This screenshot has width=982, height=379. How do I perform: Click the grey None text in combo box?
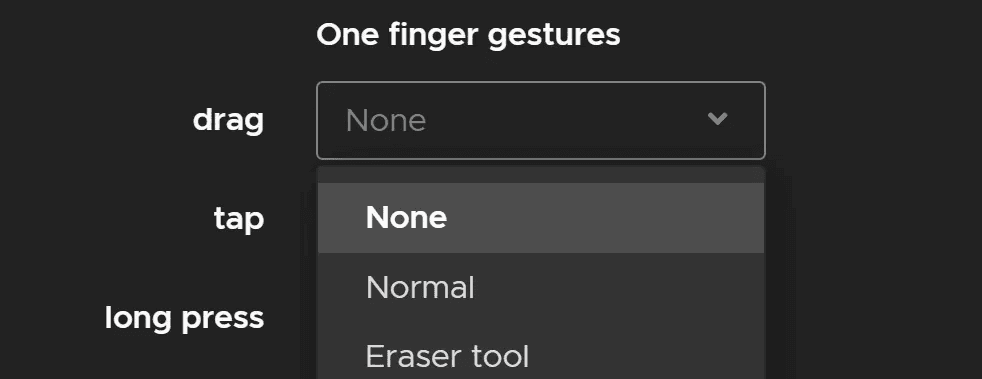point(386,120)
